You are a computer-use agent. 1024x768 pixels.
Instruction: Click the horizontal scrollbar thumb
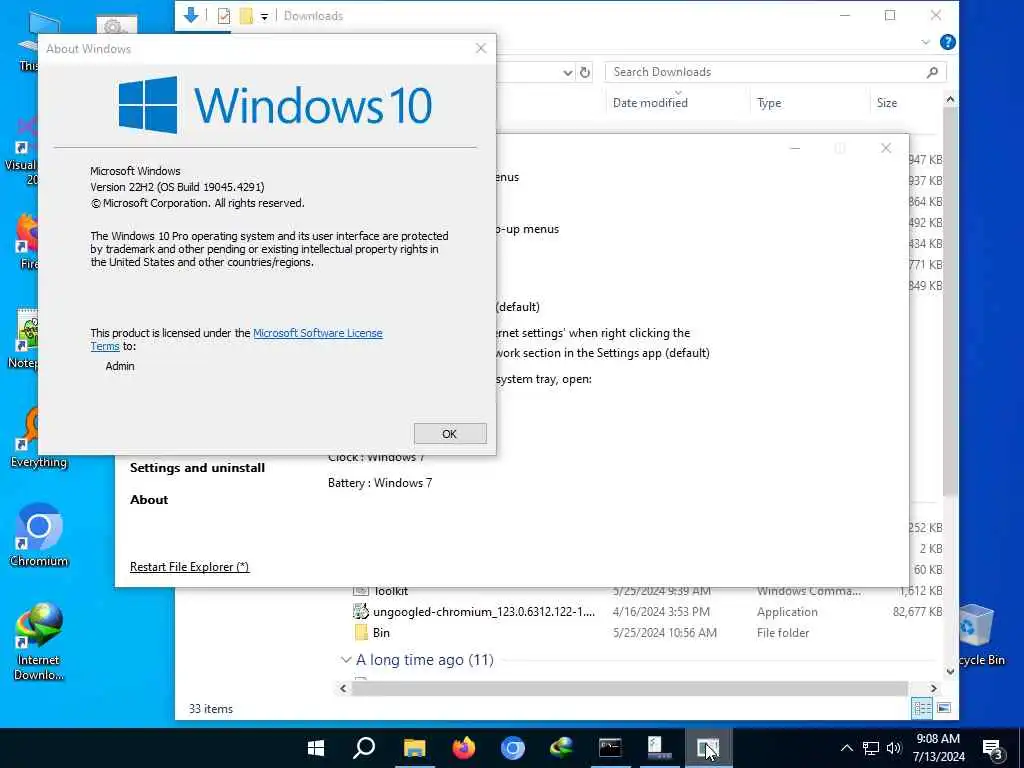click(x=630, y=688)
